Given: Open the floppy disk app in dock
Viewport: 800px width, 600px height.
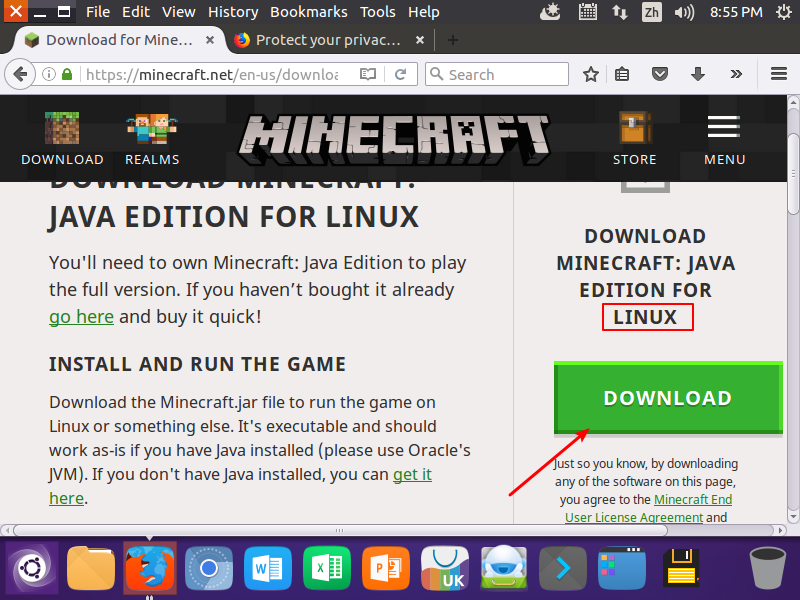Looking at the screenshot, I should pyautogui.click(x=681, y=568).
